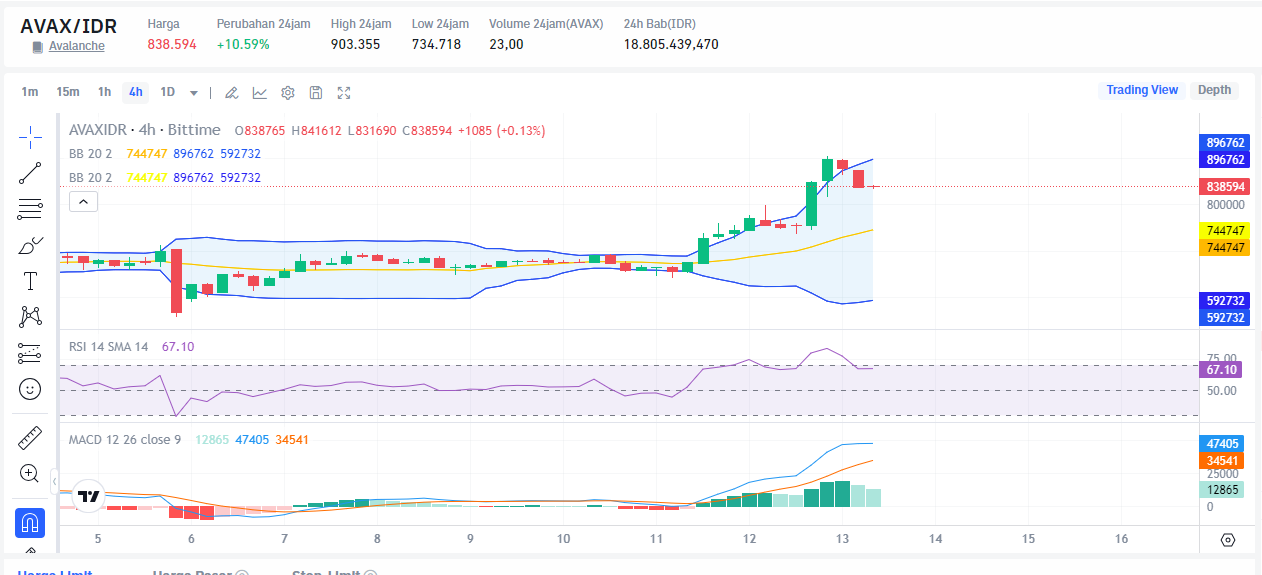The image size is (1262, 575).
Task: Click date 13 on the time axis
Action: click(x=842, y=539)
